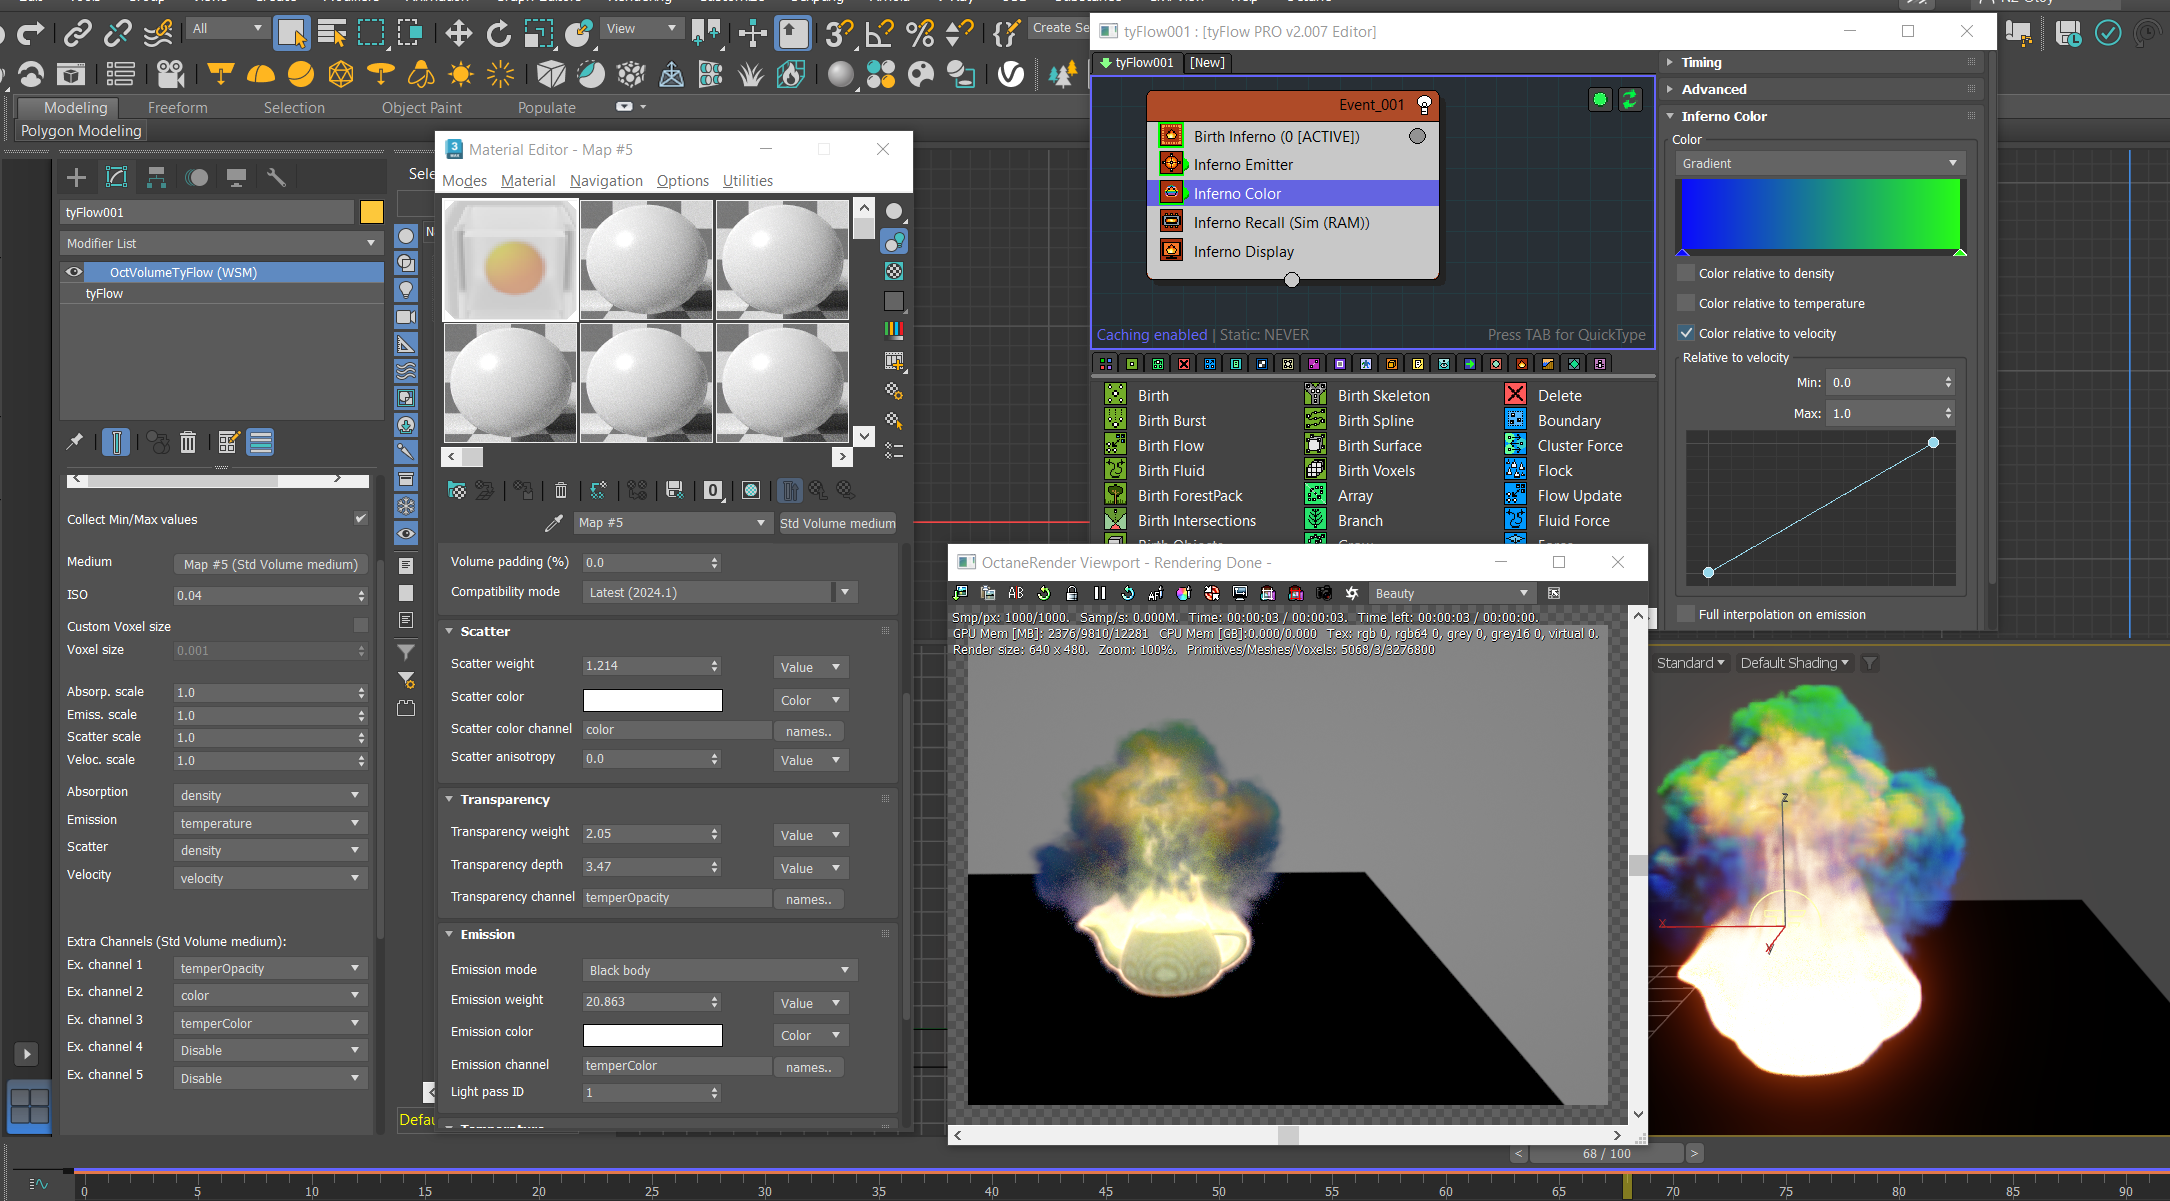Click Go to Parent in Material Editor
Viewport: 2170px width, 1201px height.
[x=819, y=490]
